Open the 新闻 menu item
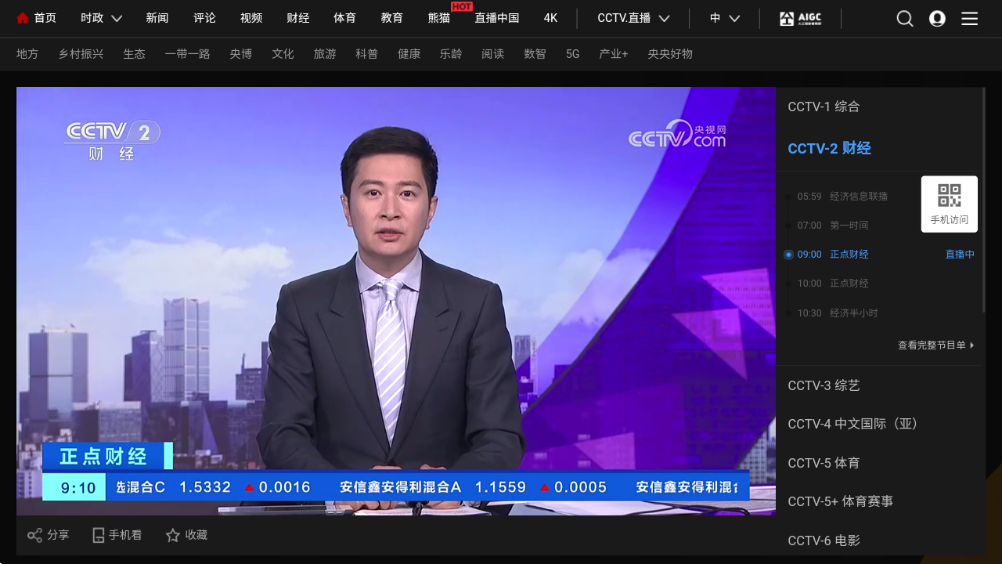 pyautogui.click(x=157, y=18)
